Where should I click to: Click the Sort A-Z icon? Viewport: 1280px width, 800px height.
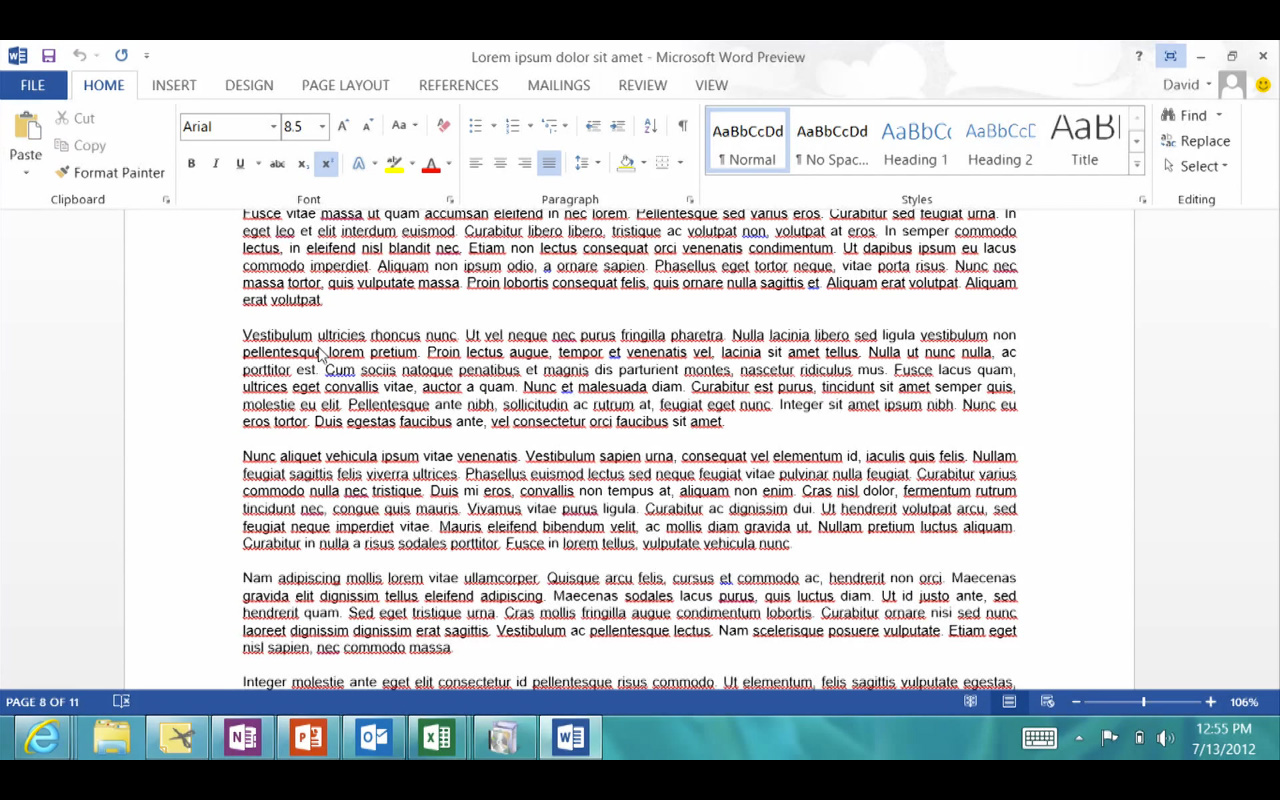[651, 126]
